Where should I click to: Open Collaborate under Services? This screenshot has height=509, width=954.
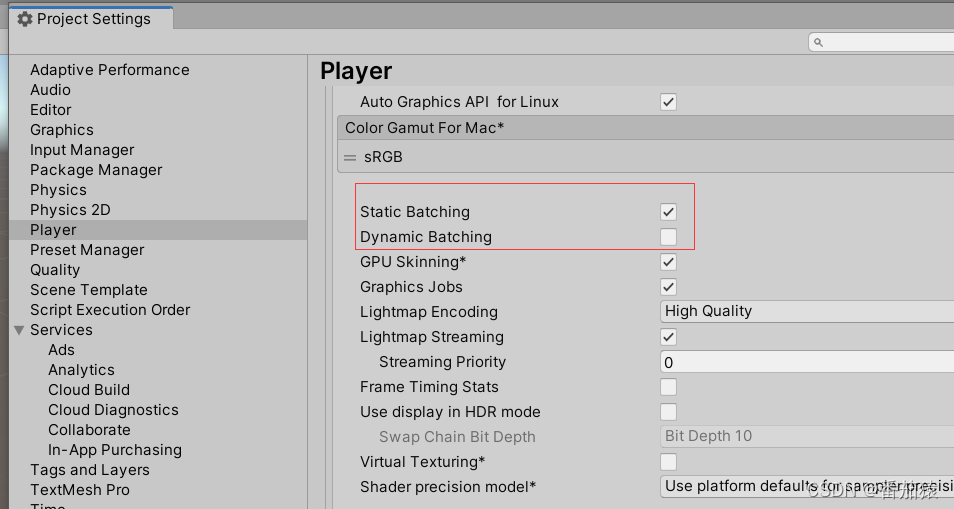(x=89, y=430)
